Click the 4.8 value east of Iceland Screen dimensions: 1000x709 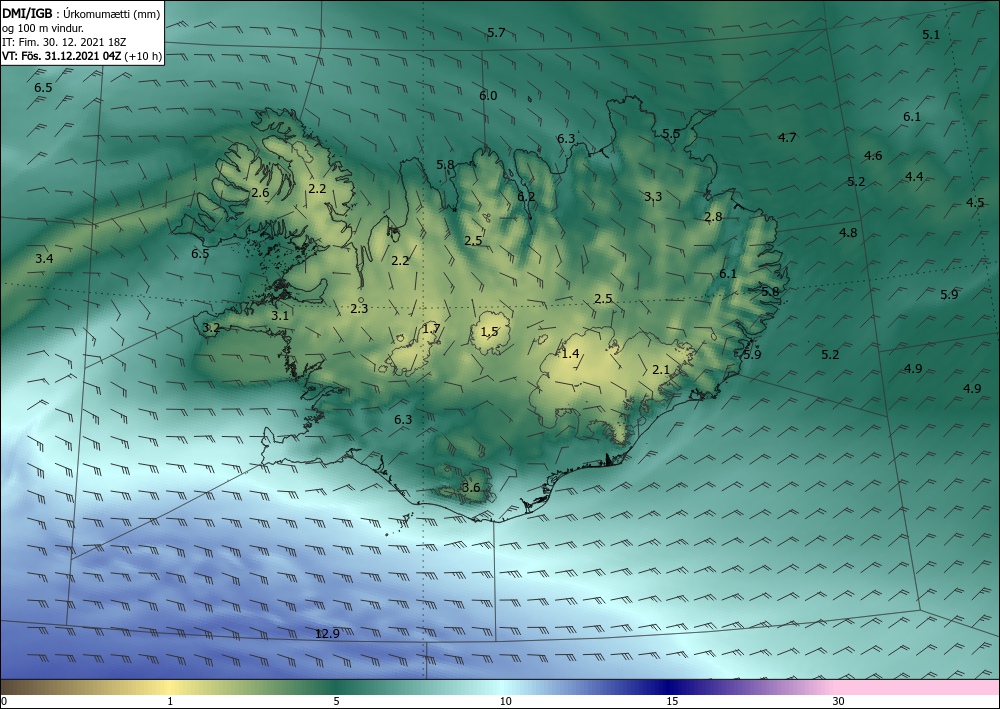848,233
